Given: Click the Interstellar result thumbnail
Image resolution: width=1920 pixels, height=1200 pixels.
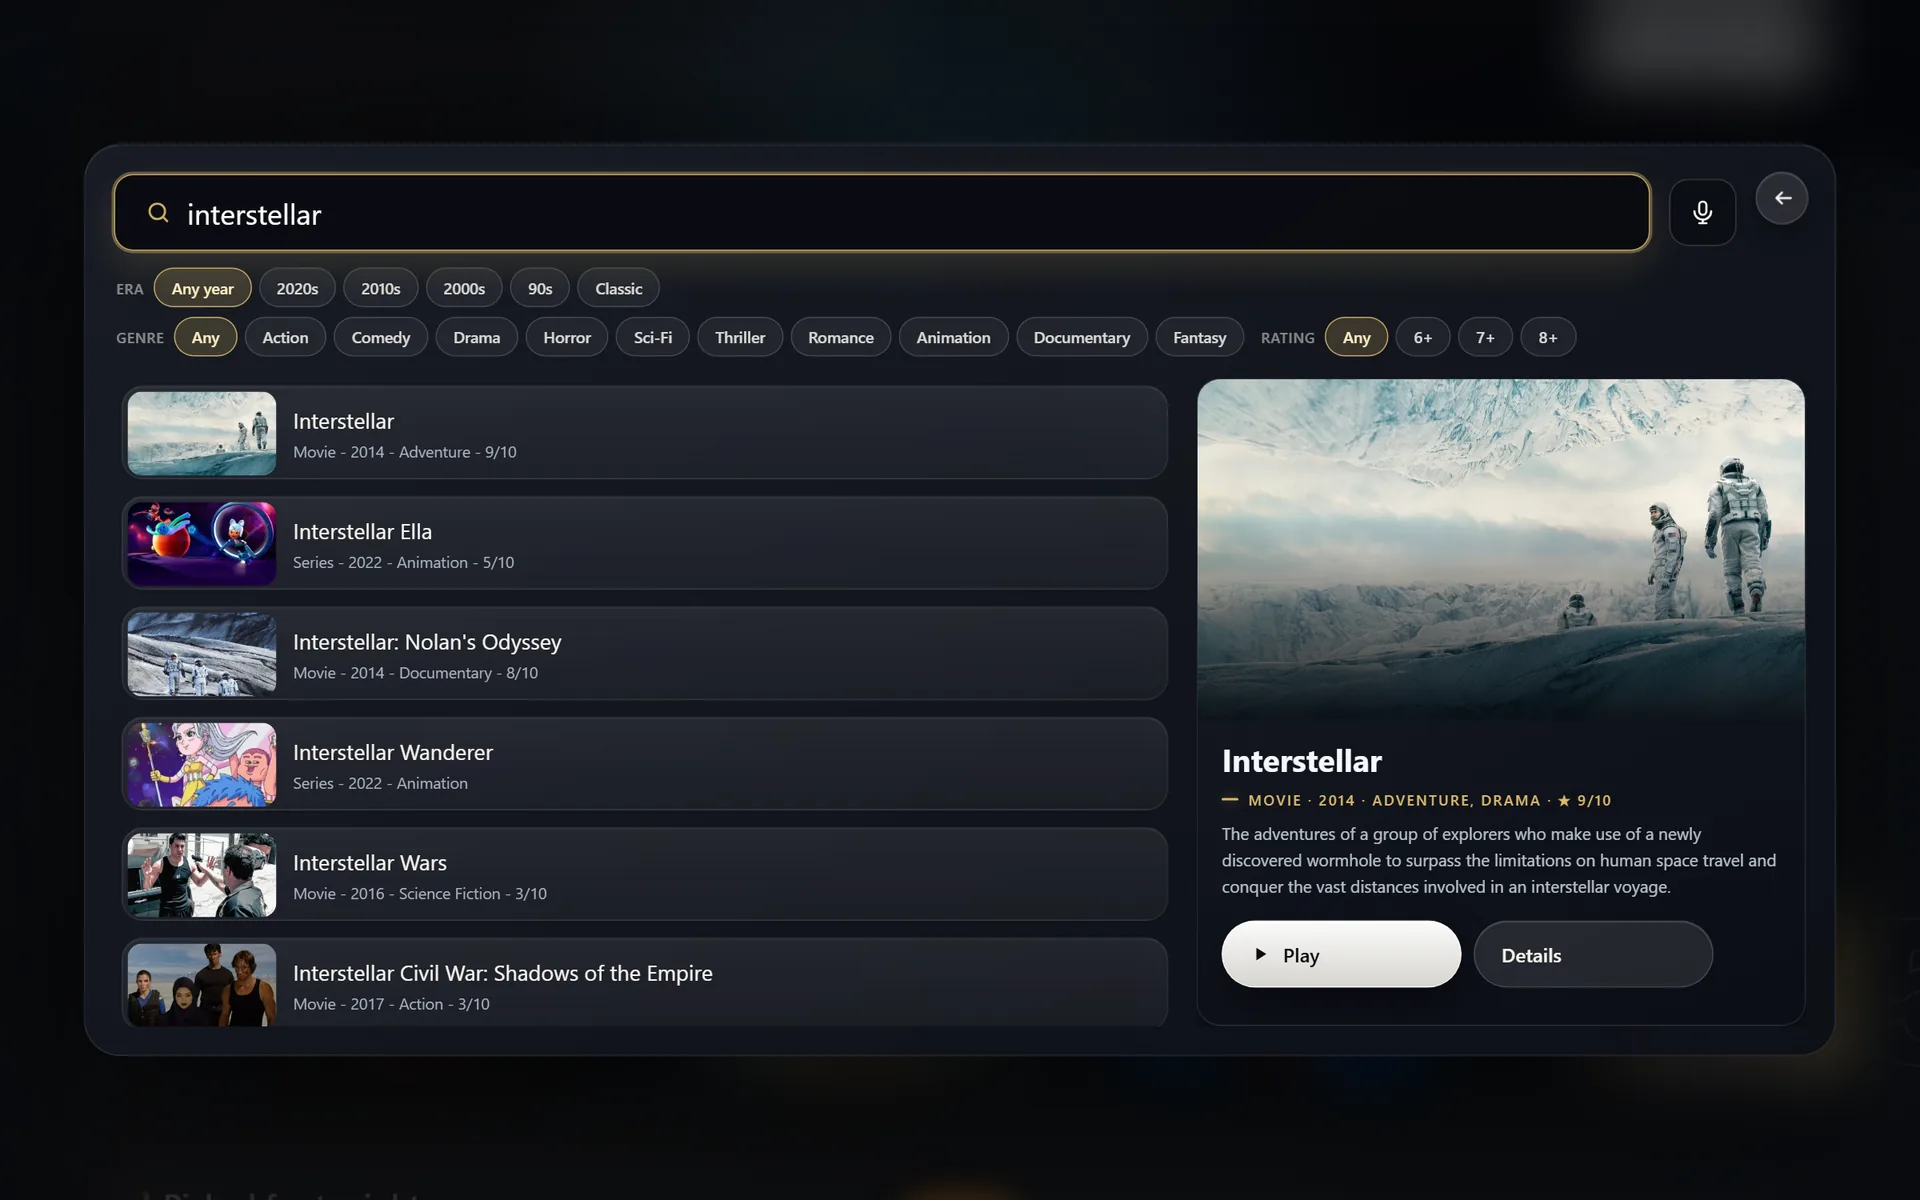Looking at the screenshot, I should (202, 433).
